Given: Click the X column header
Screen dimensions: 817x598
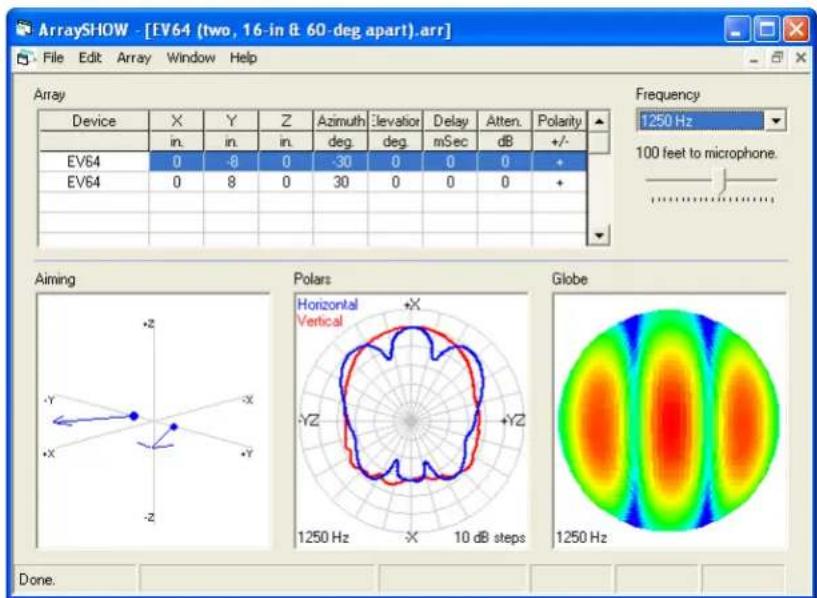Looking at the screenshot, I should coord(177,121).
